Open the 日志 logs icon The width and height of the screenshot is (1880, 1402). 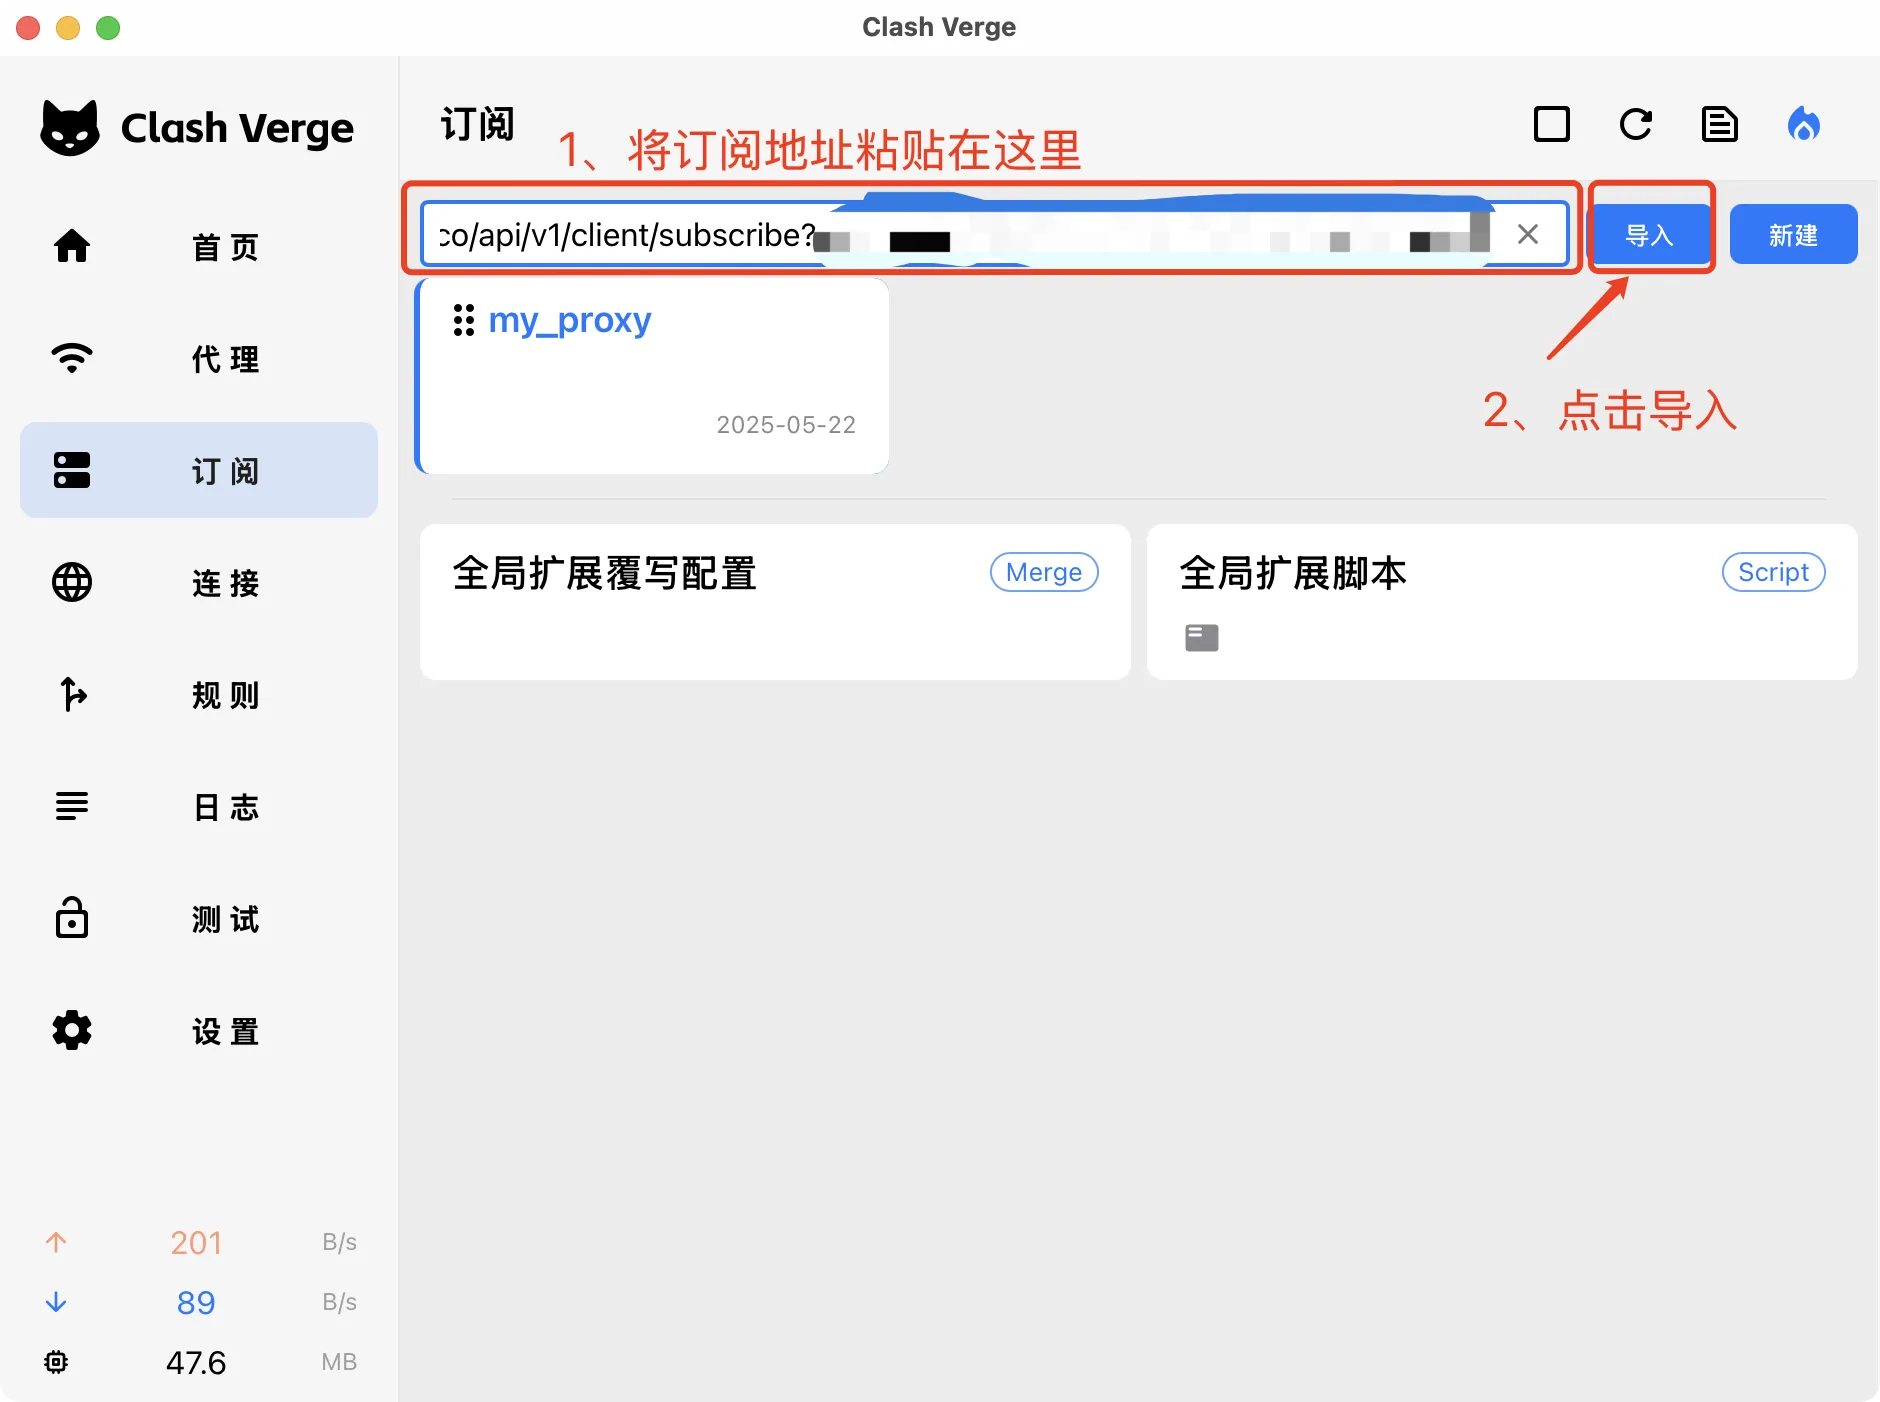(x=71, y=807)
